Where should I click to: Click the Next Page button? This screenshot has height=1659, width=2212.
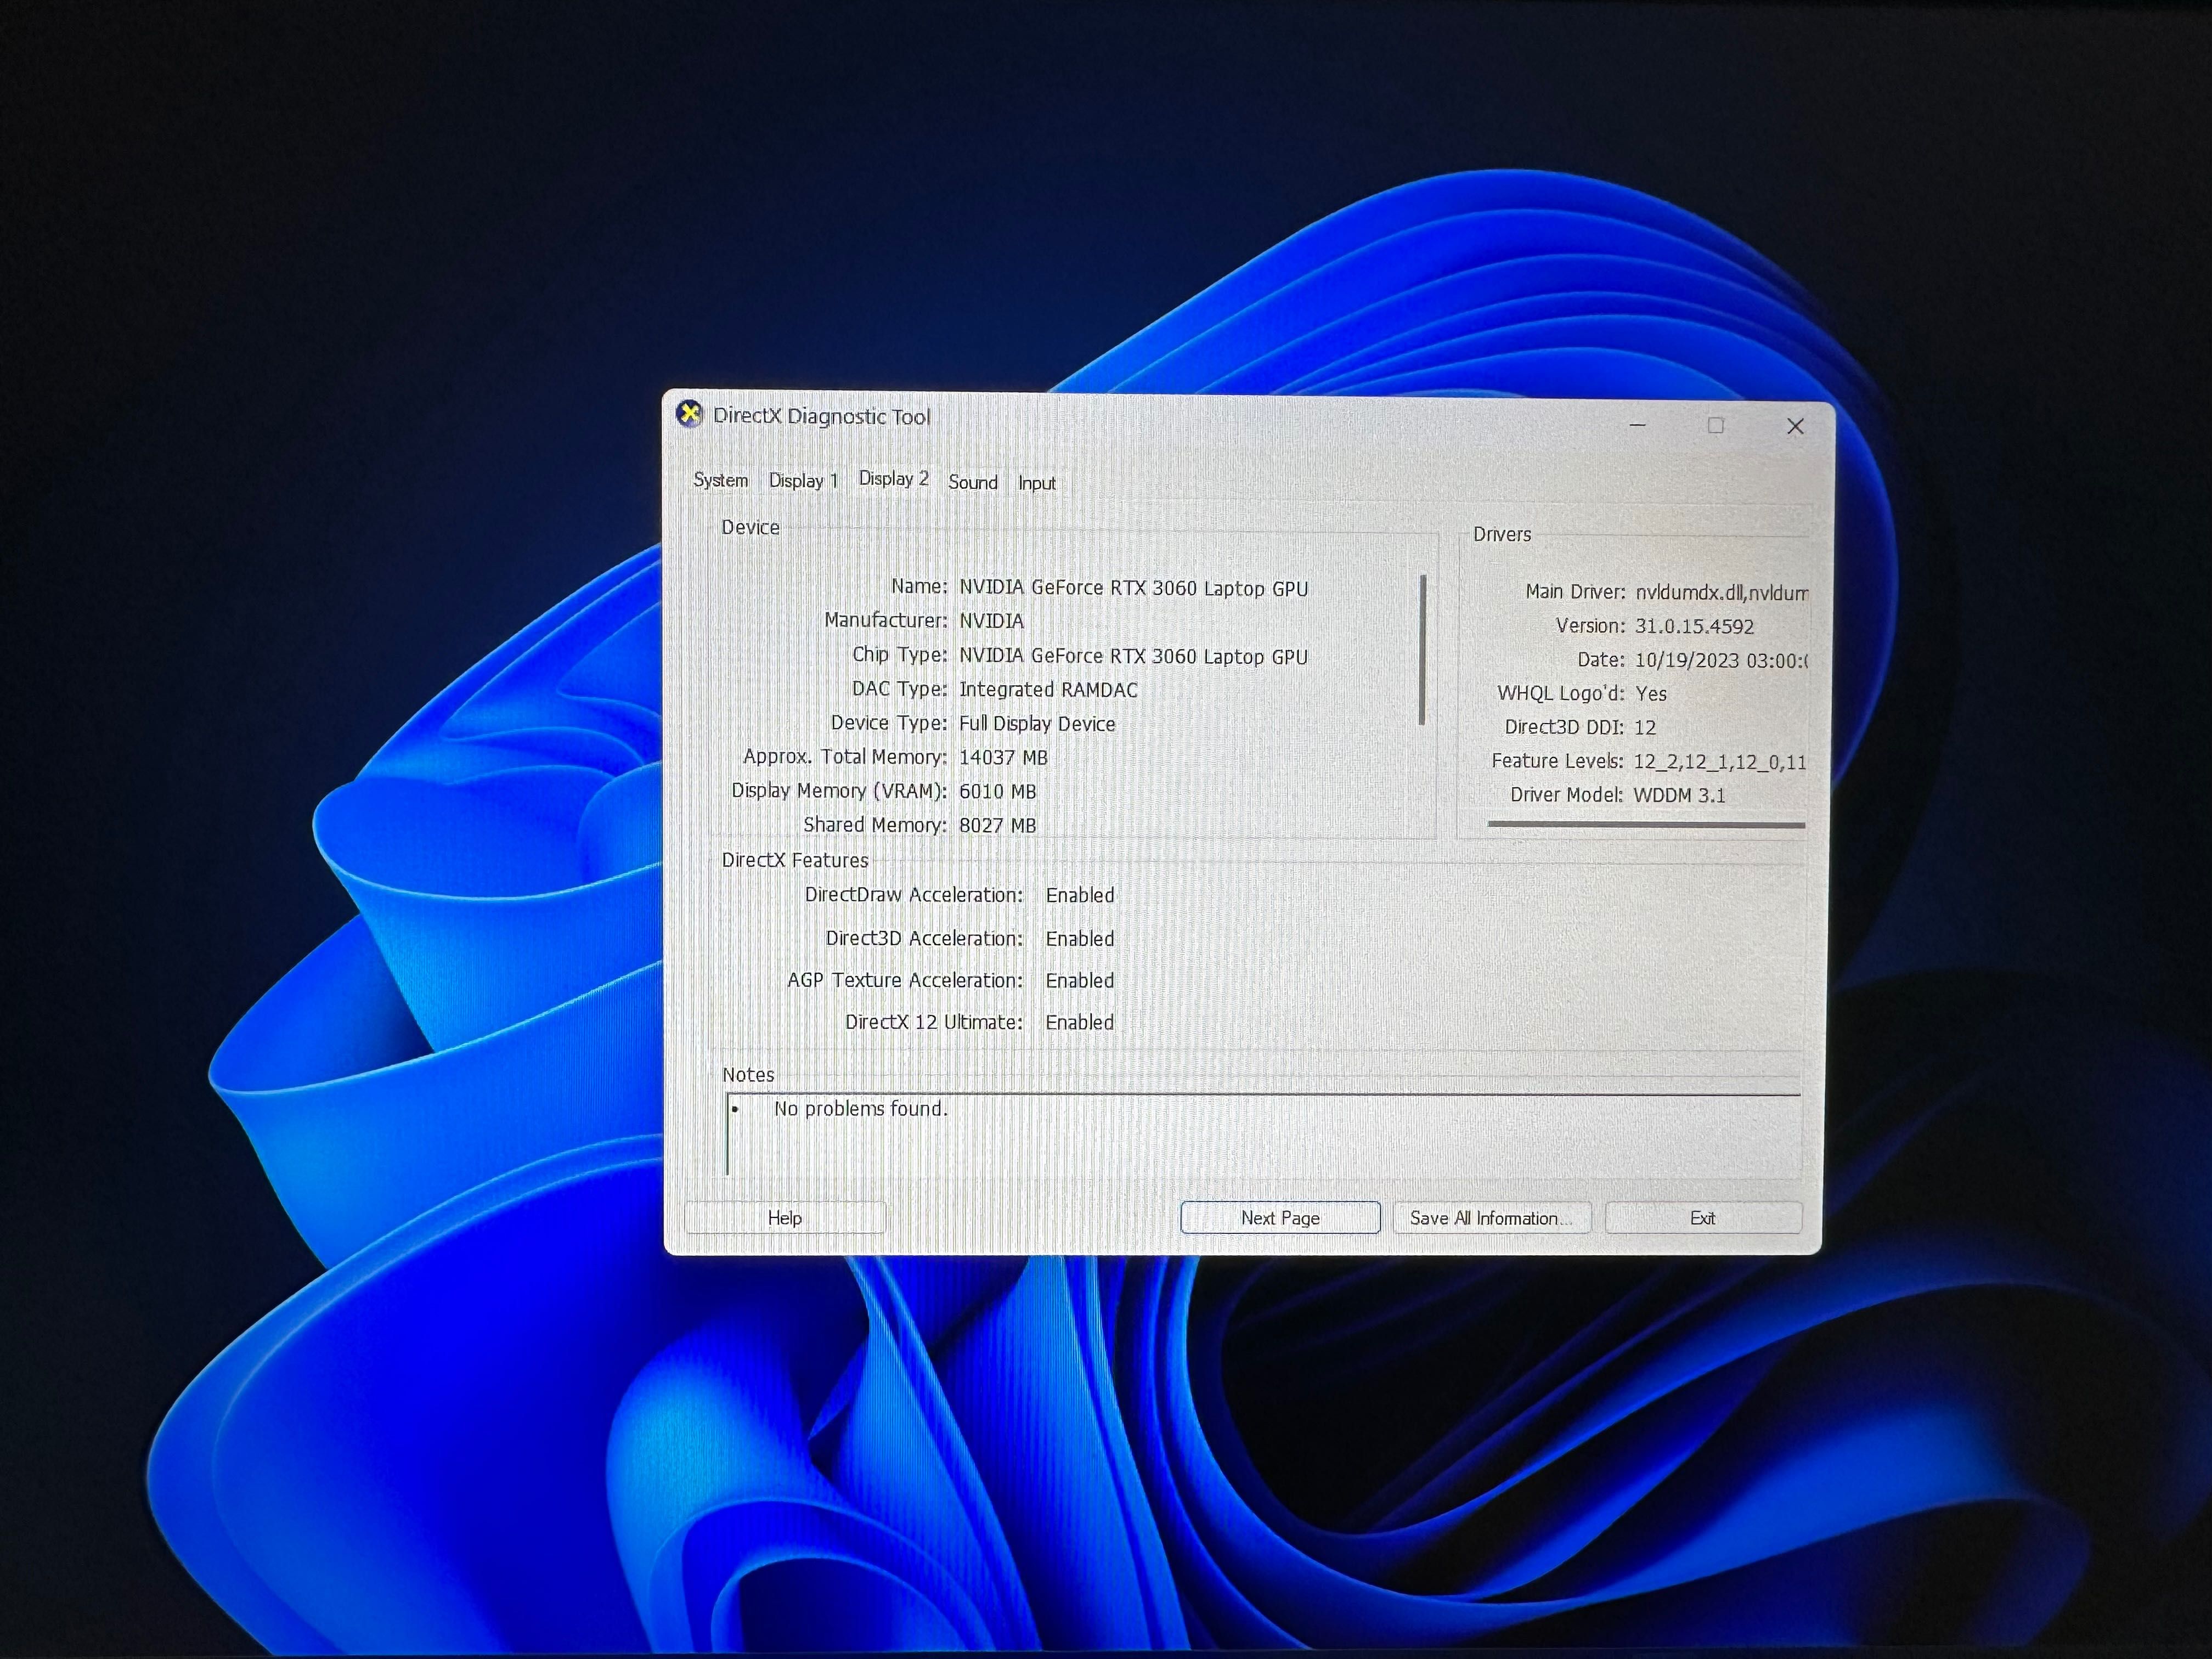[x=1280, y=1217]
